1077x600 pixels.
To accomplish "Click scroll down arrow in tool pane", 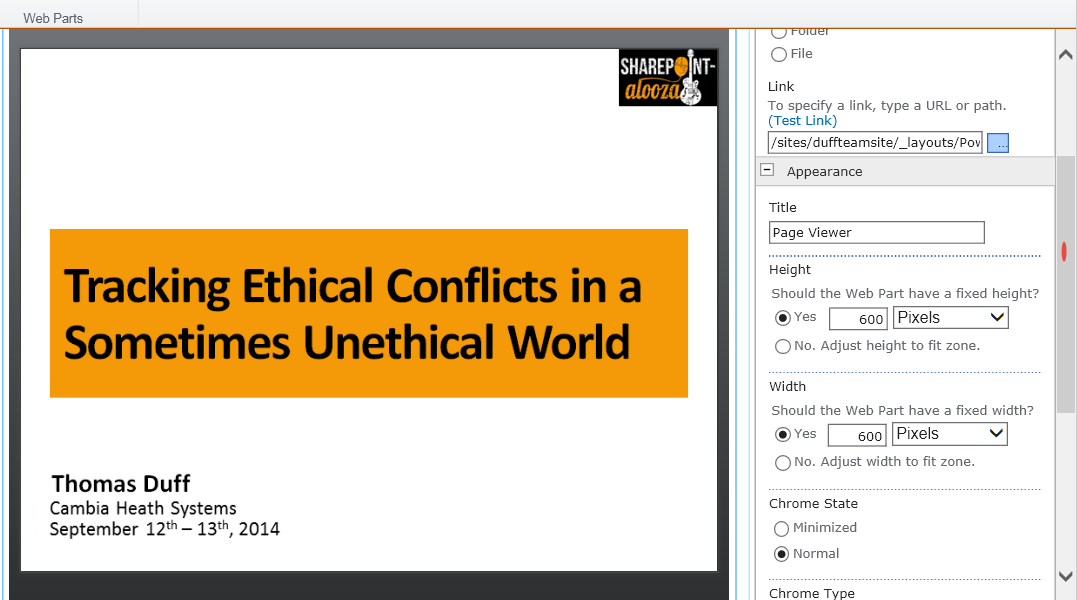I will point(1065,576).
